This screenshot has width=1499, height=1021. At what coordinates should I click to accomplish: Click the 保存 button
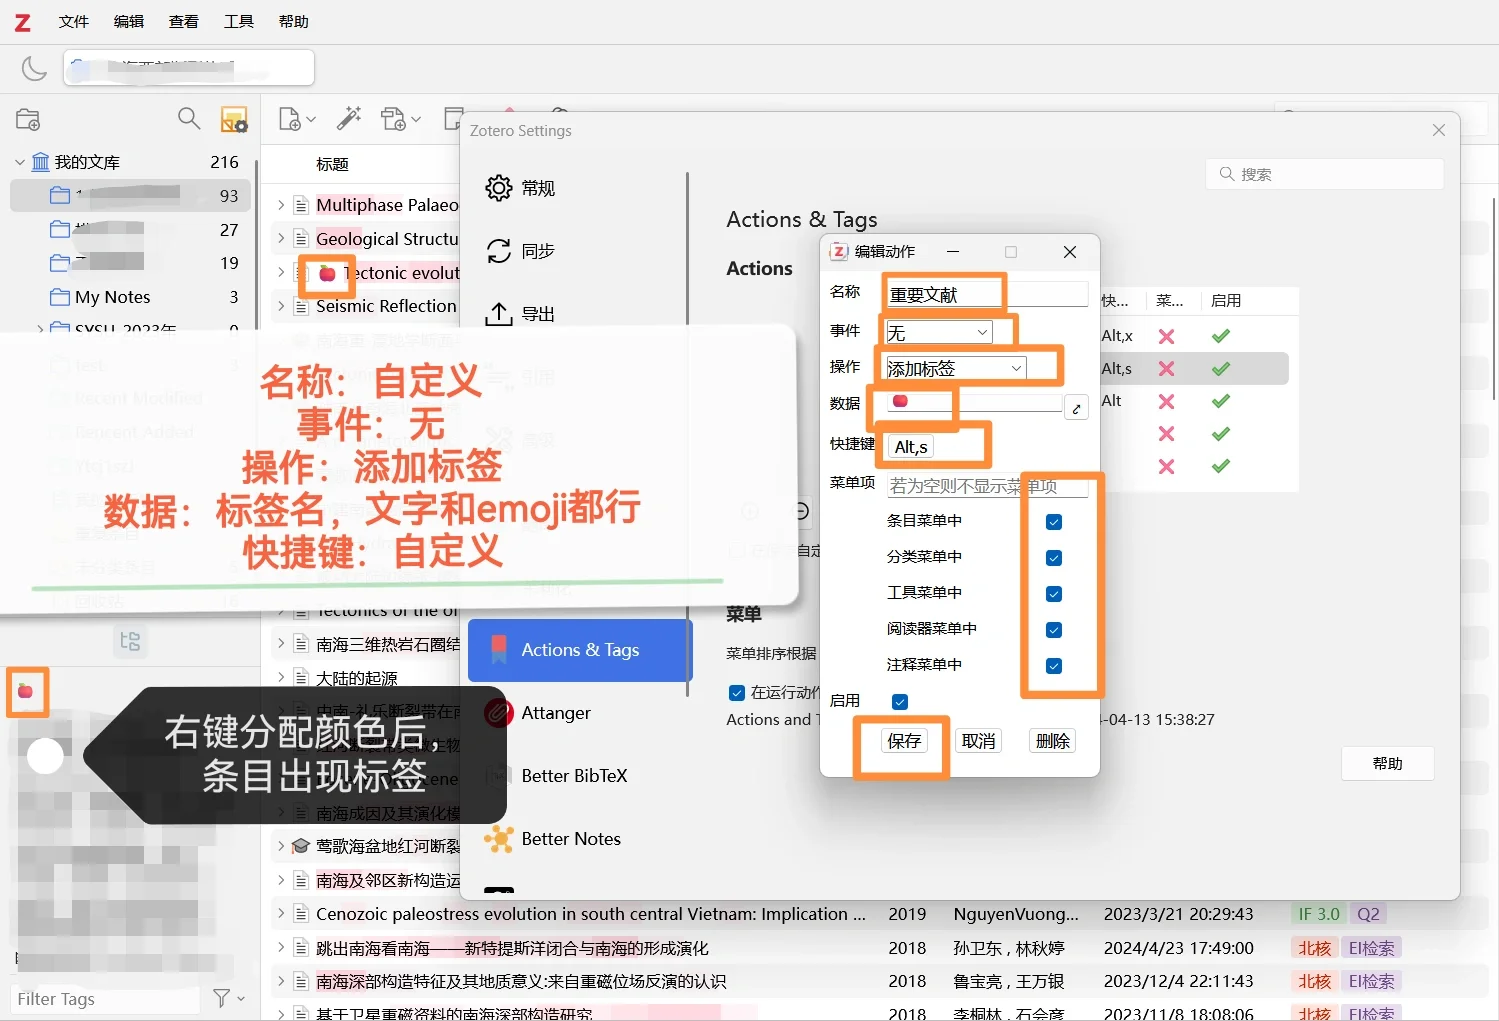[903, 740]
